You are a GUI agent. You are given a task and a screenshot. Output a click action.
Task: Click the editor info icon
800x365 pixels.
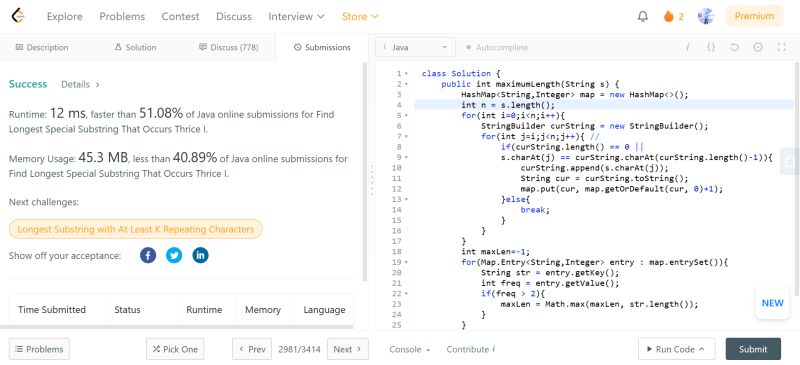(687, 47)
